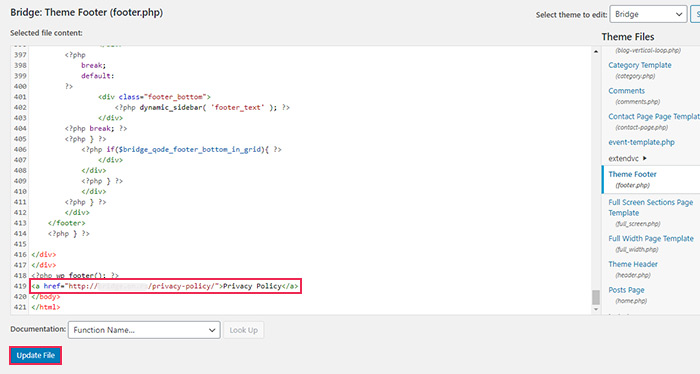Open Full Screen Sections Page Template

pos(650,208)
